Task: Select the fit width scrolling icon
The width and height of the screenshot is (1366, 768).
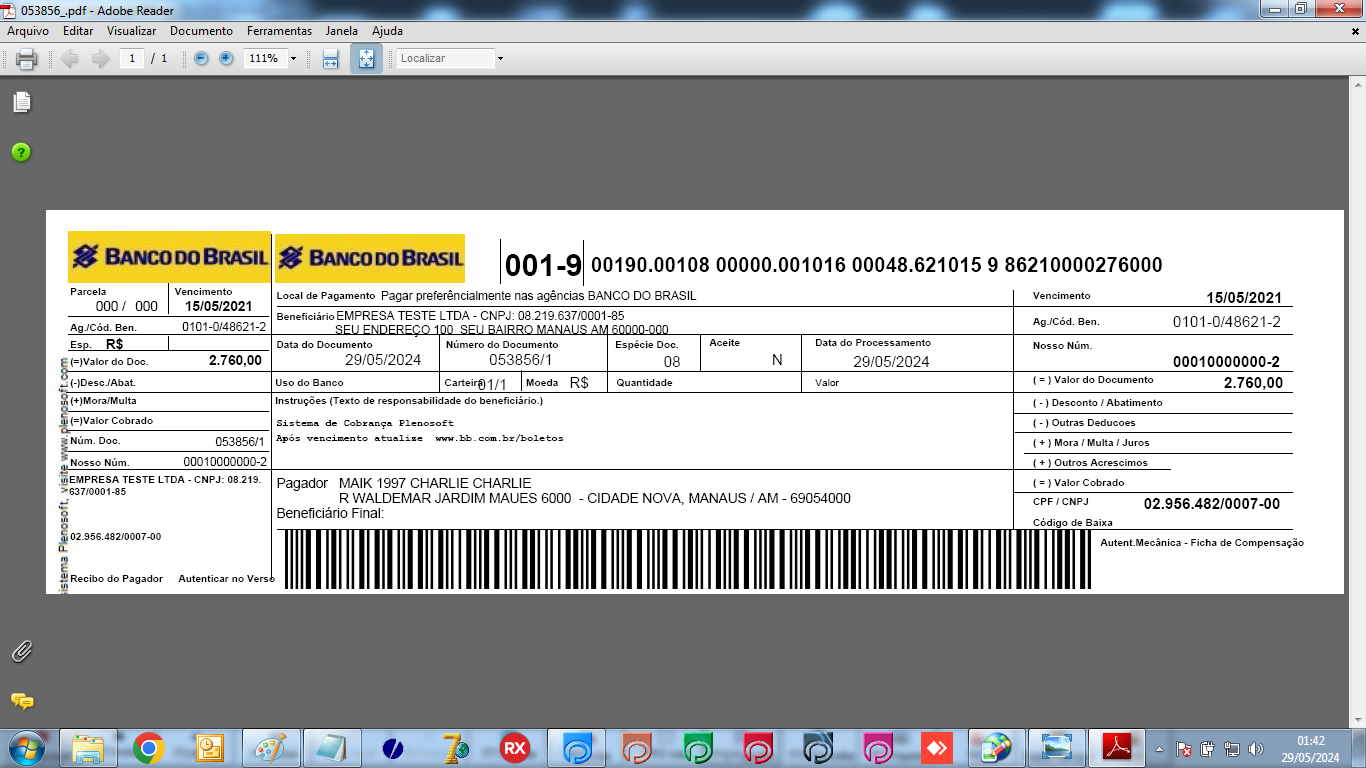Action: click(331, 59)
